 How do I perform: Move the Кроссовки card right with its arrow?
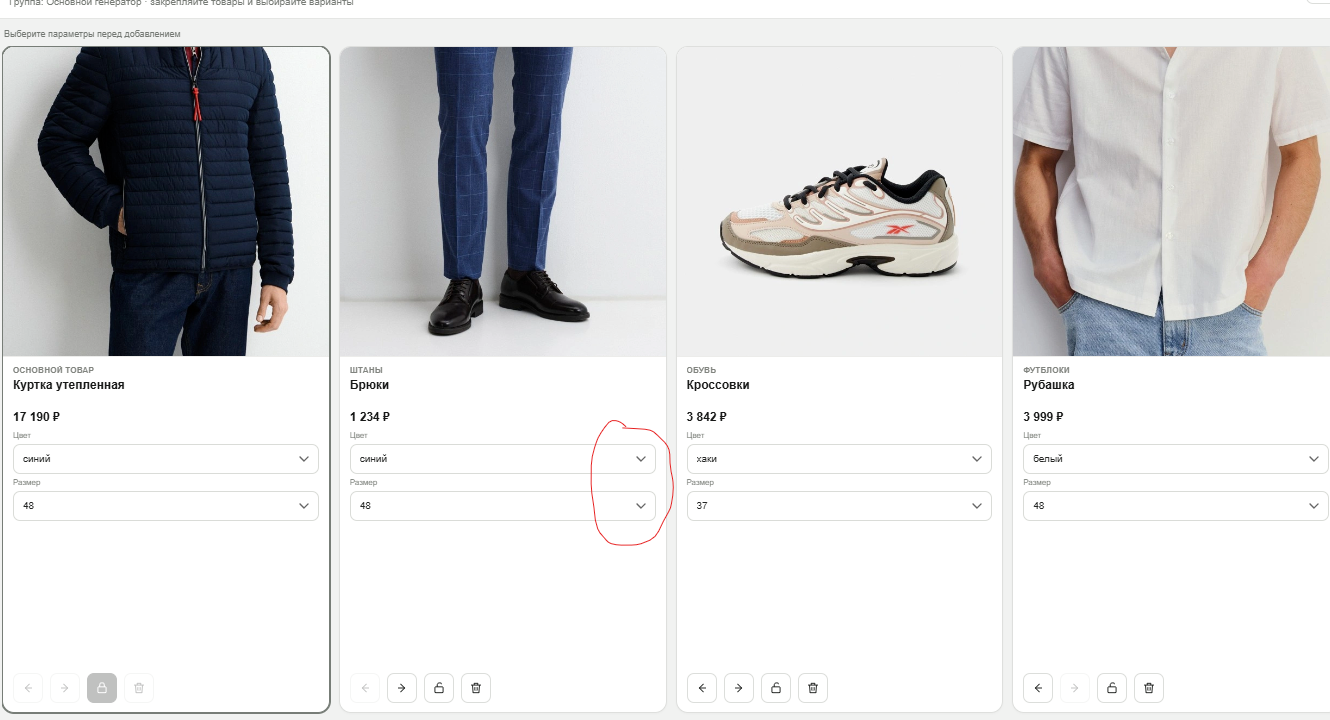coord(739,688)
